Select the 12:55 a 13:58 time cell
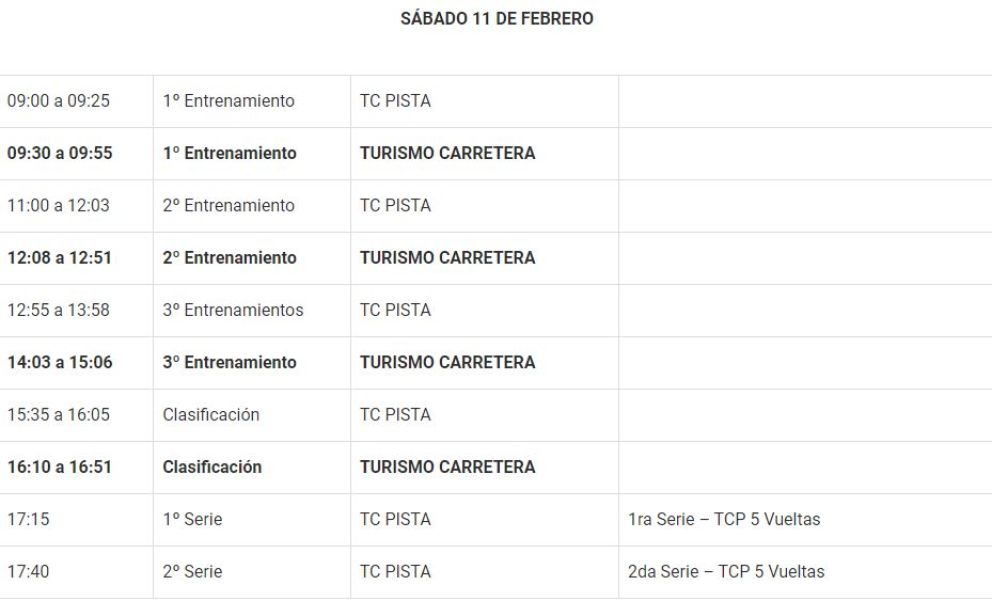 click(x=58, y=310)
